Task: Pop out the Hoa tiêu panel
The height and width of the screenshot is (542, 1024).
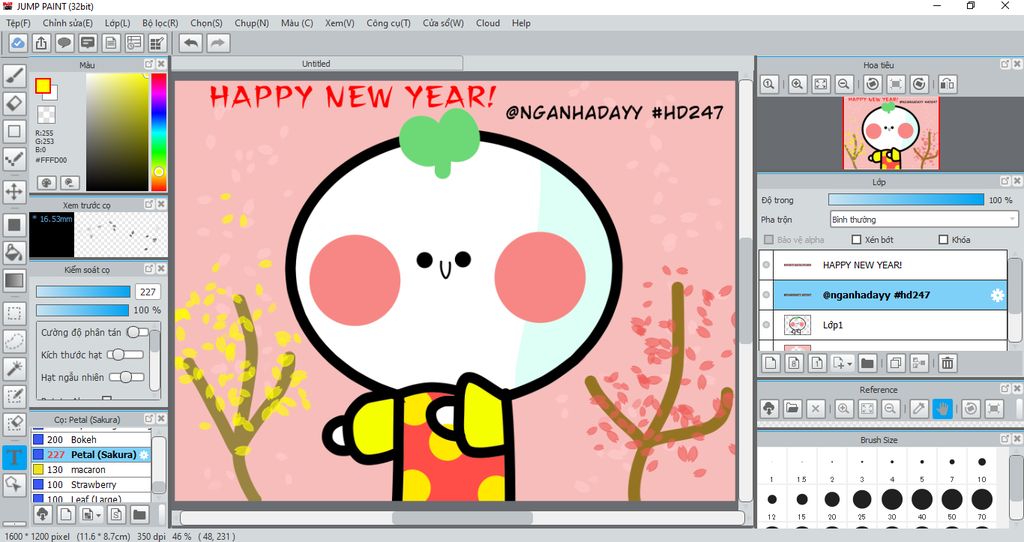Action: click(x=1005, y=64)
